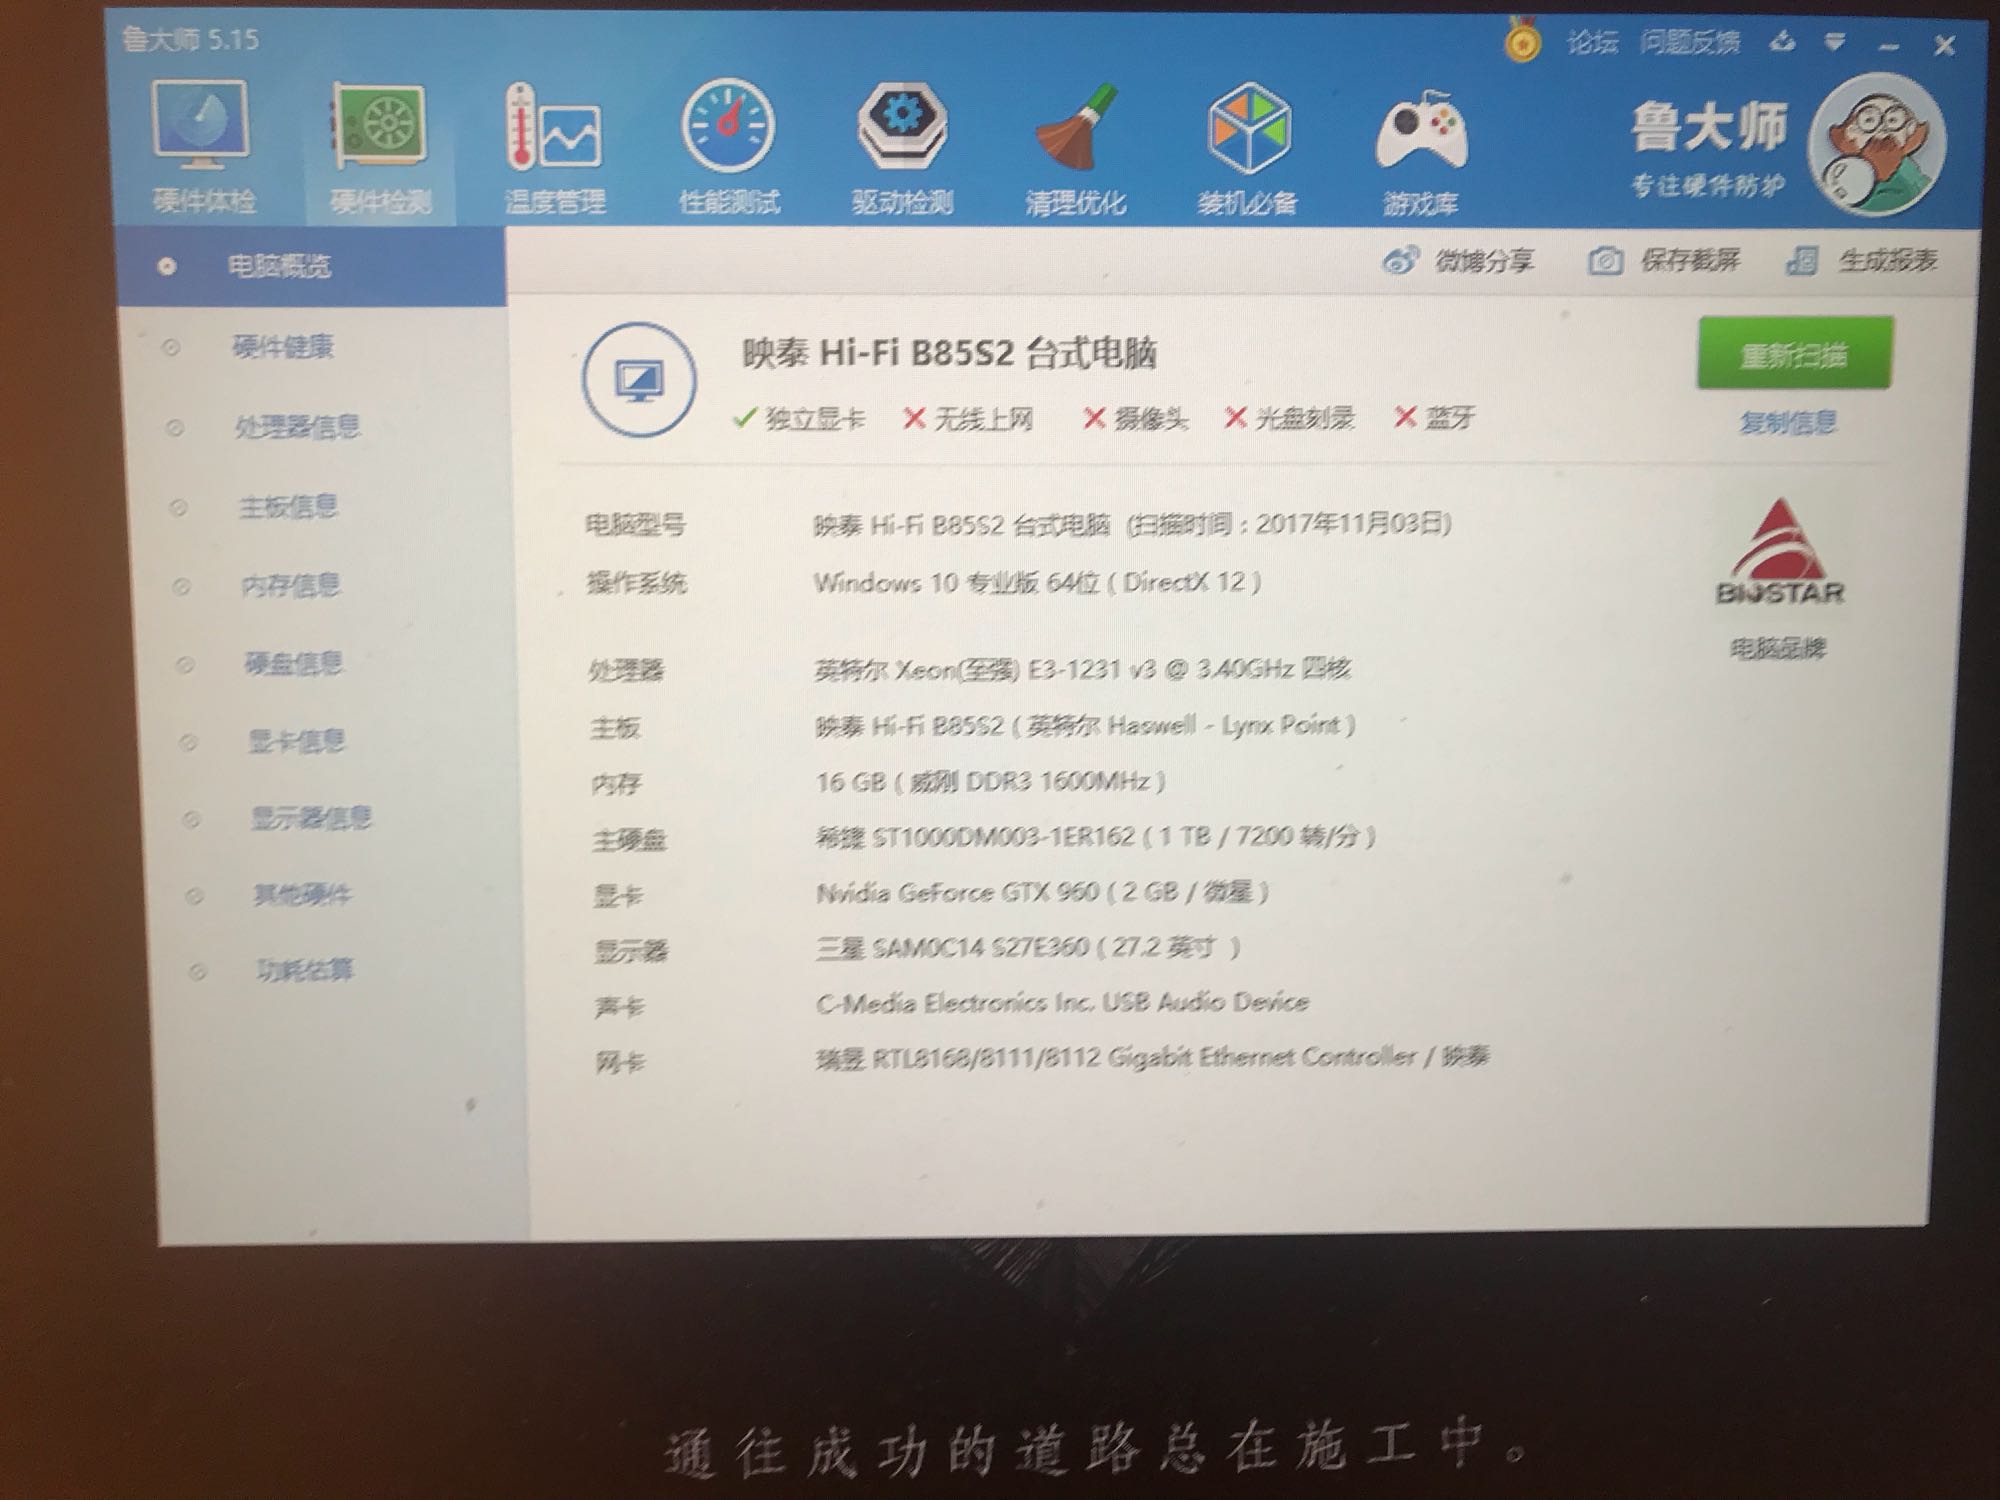Click 保存截屏 save screenshot text
Image resolution: width=2000 pixels, height=1500 pixels.
[1690, 260]
